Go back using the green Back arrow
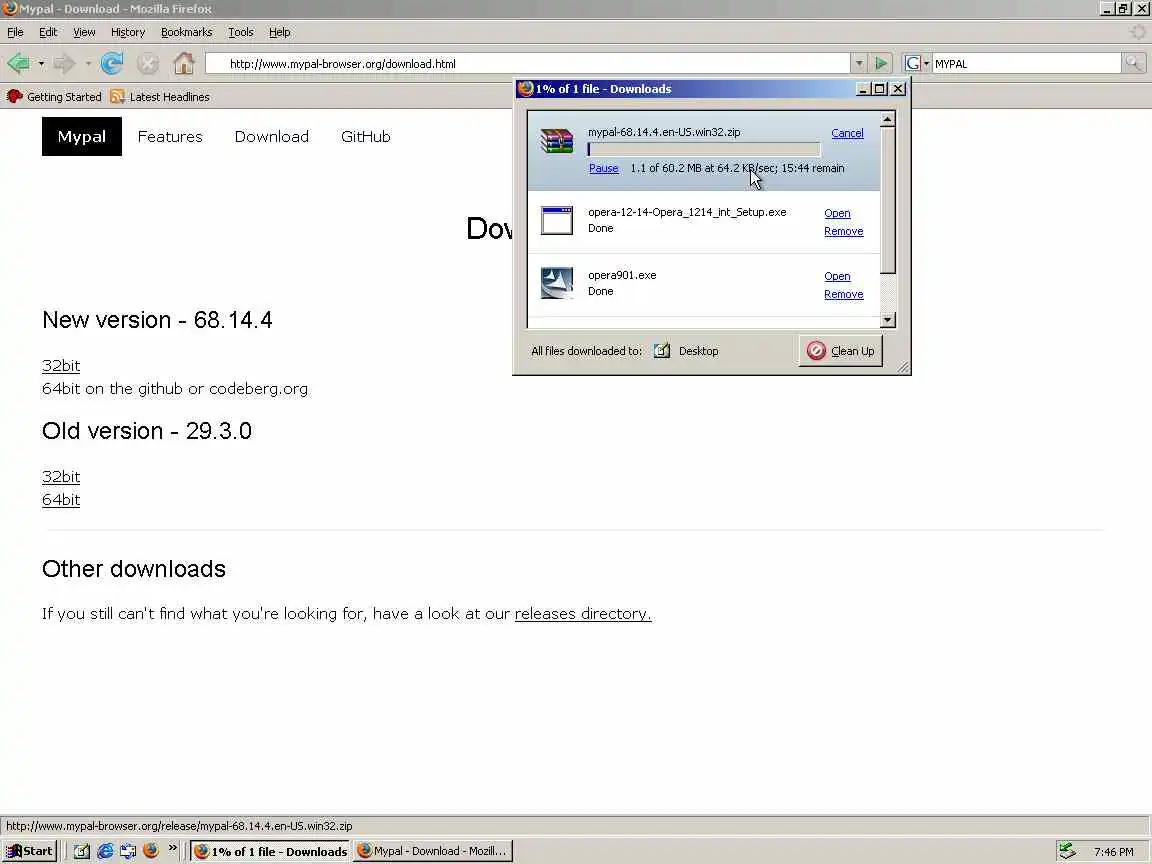Image resolution: width=1152 pixels, height=864 pixels. [x=18, y=63]
